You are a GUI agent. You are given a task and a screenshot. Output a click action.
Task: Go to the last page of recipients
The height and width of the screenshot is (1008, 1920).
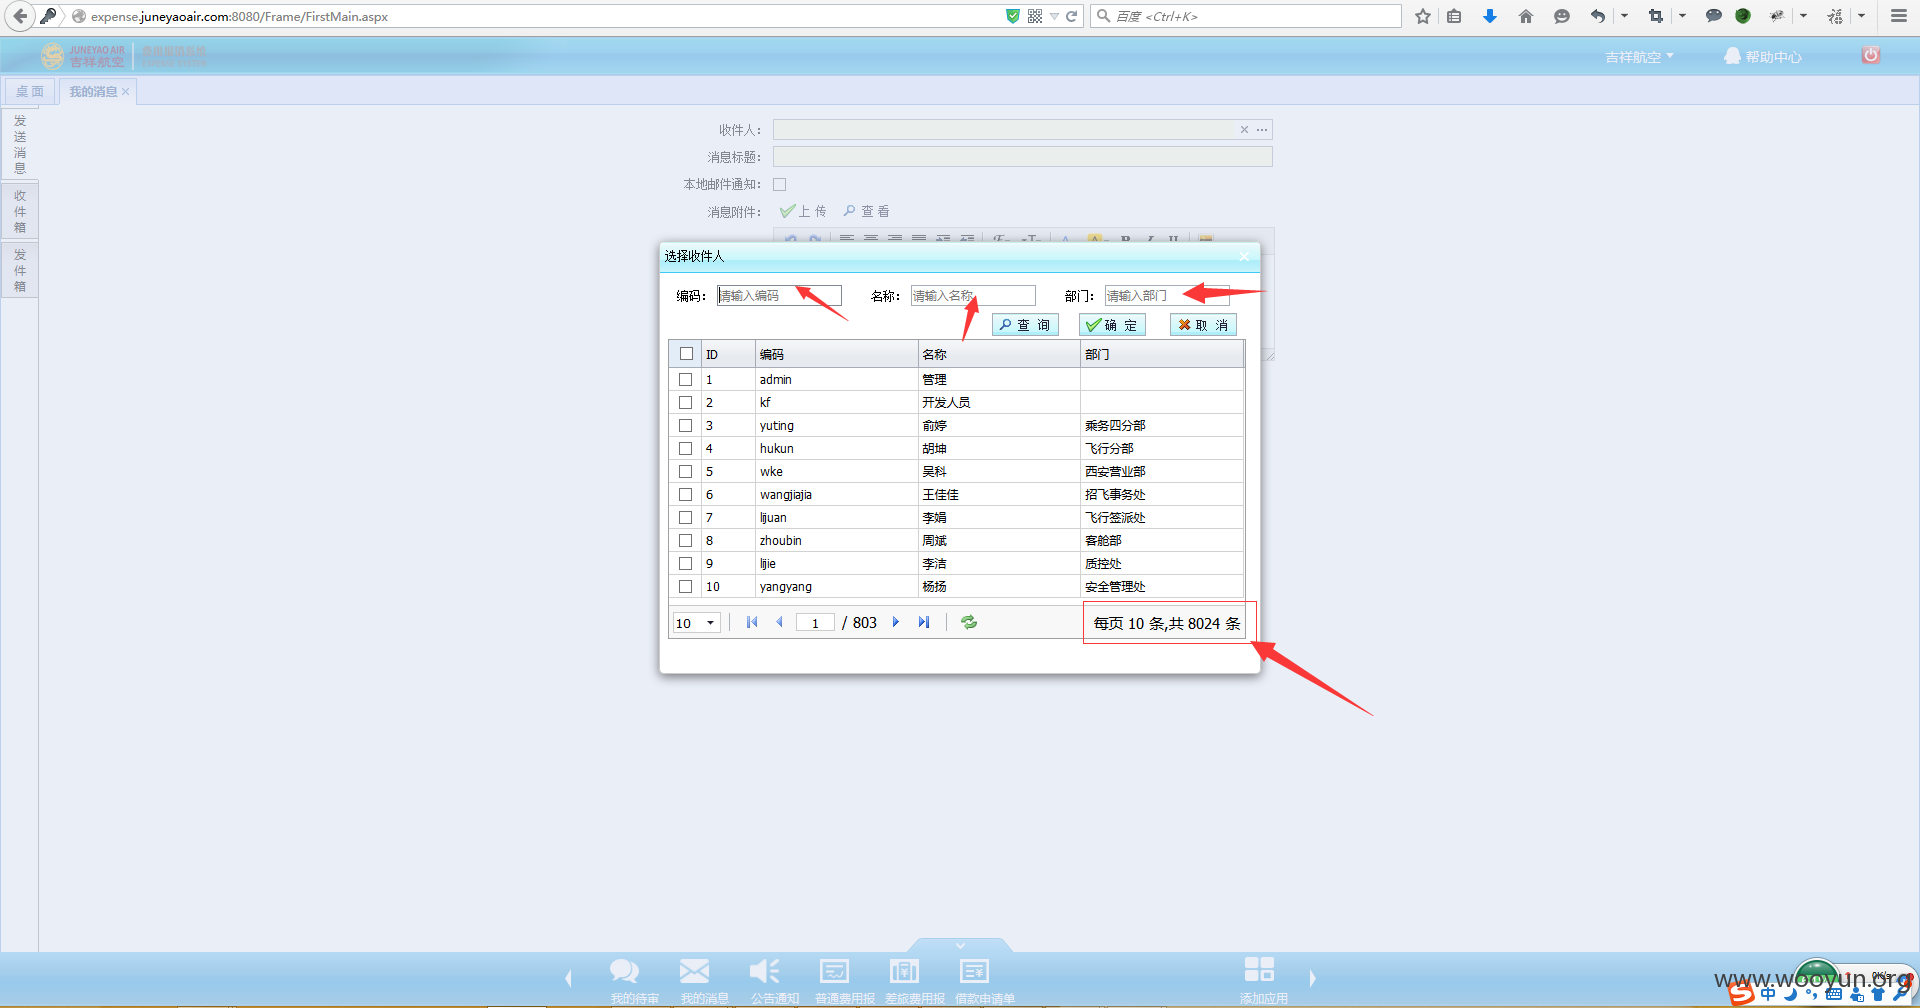924,622
